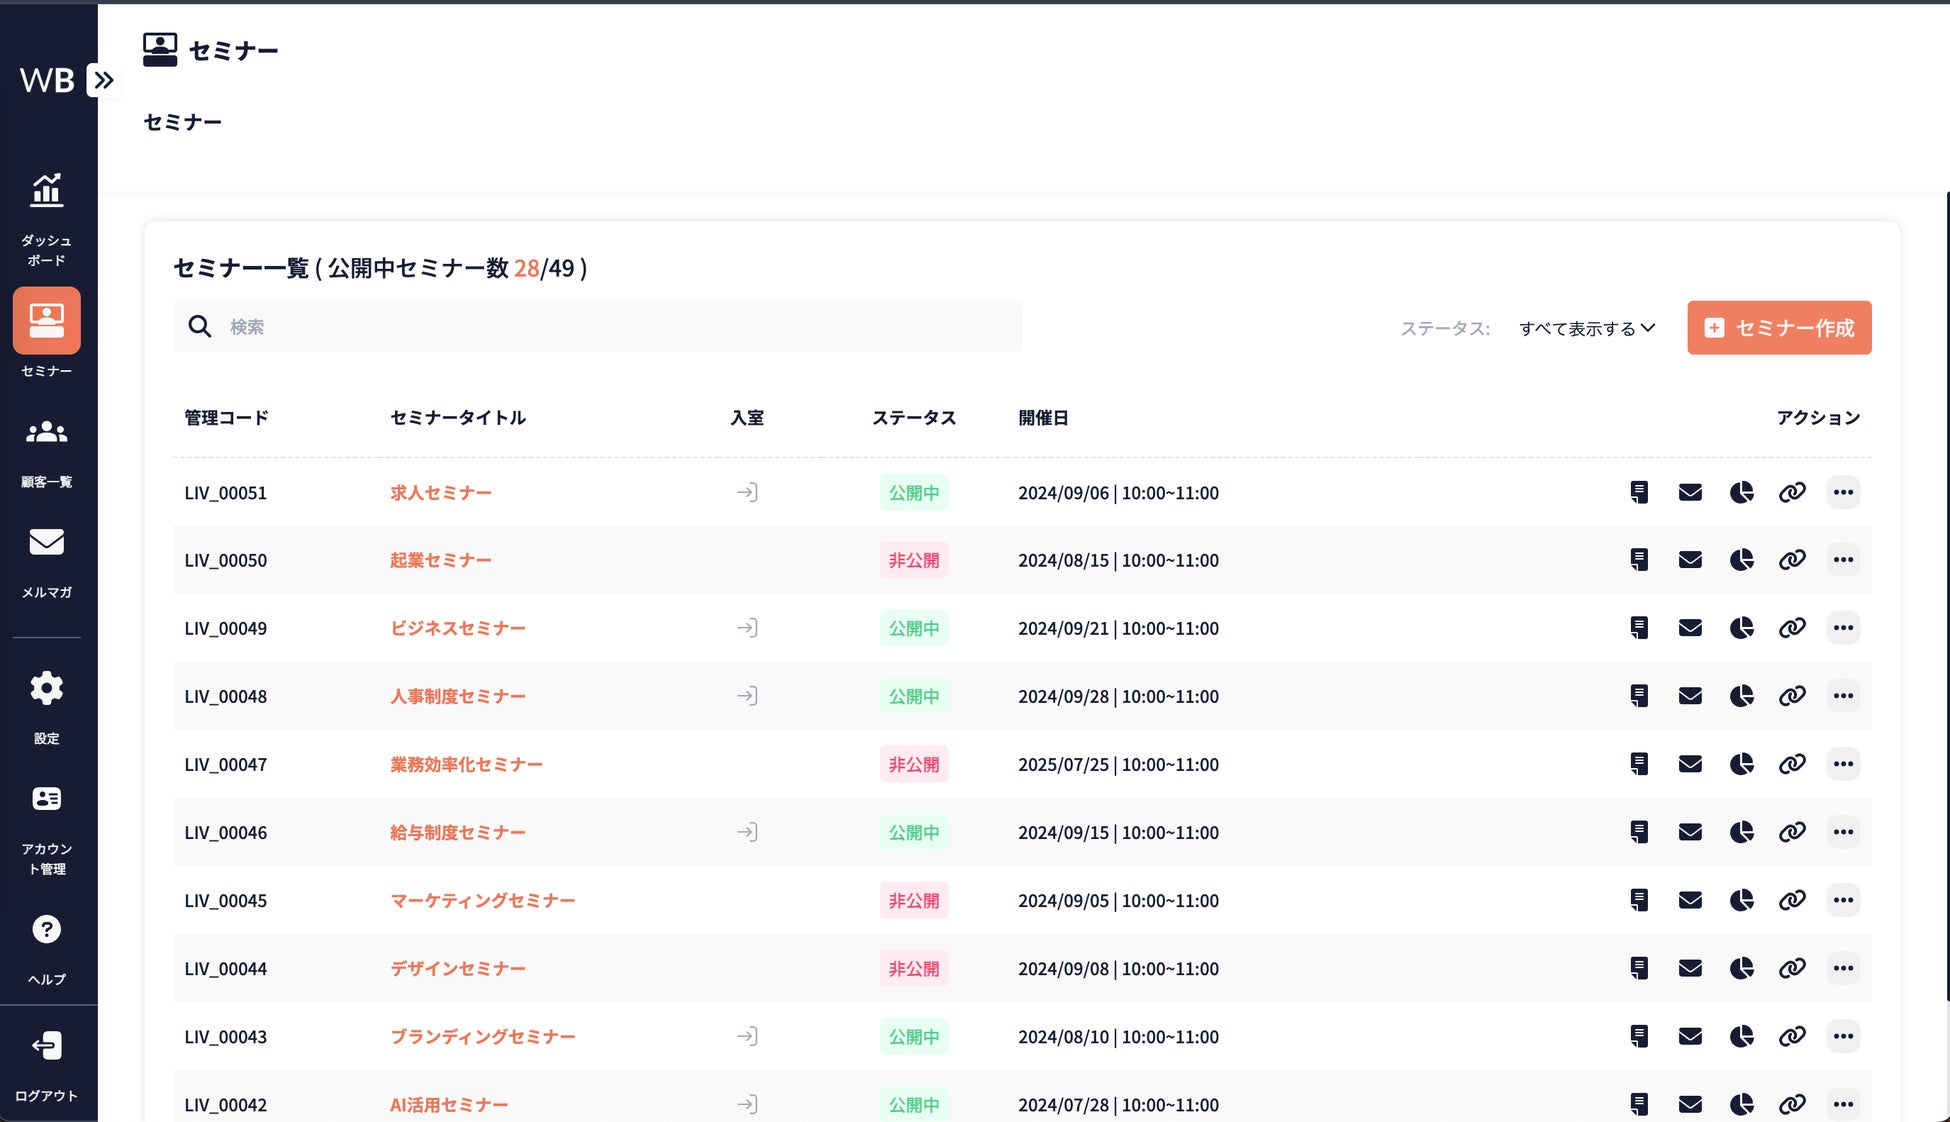
Task: Open the デザインセミナー title link
Action: click(x=457, y=968)
